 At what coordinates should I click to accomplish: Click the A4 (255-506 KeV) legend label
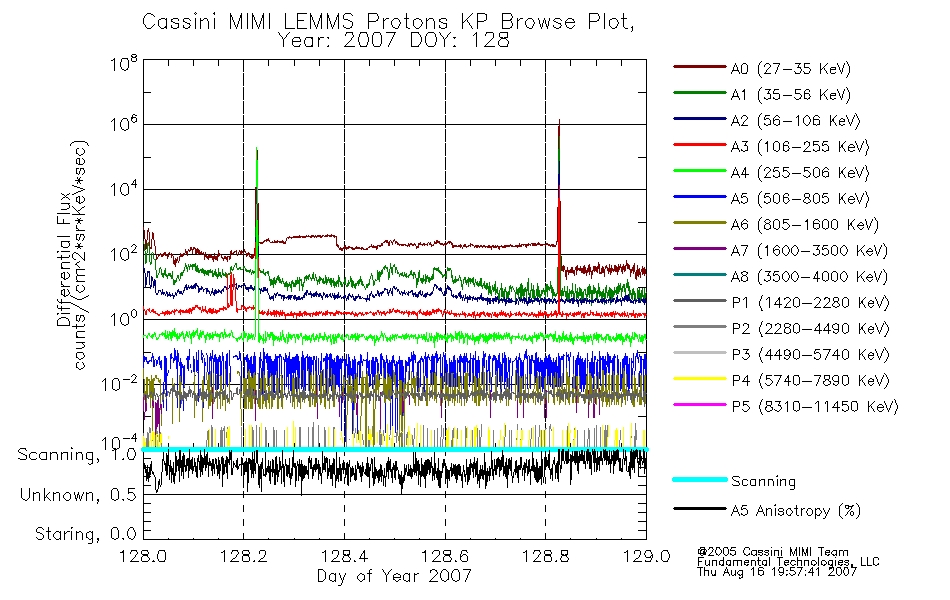point(800,173)
